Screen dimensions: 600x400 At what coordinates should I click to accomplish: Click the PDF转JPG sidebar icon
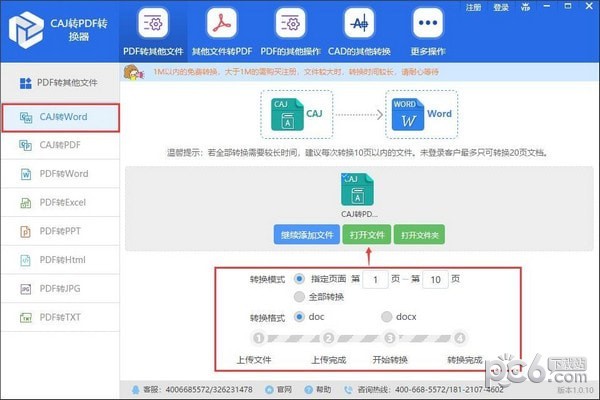point(26,289)
